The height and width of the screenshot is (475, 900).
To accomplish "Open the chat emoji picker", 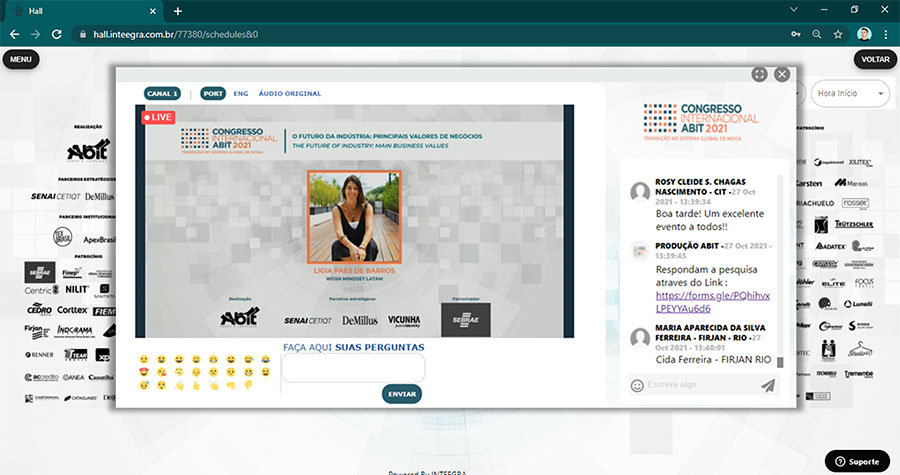I will [637, 386].
